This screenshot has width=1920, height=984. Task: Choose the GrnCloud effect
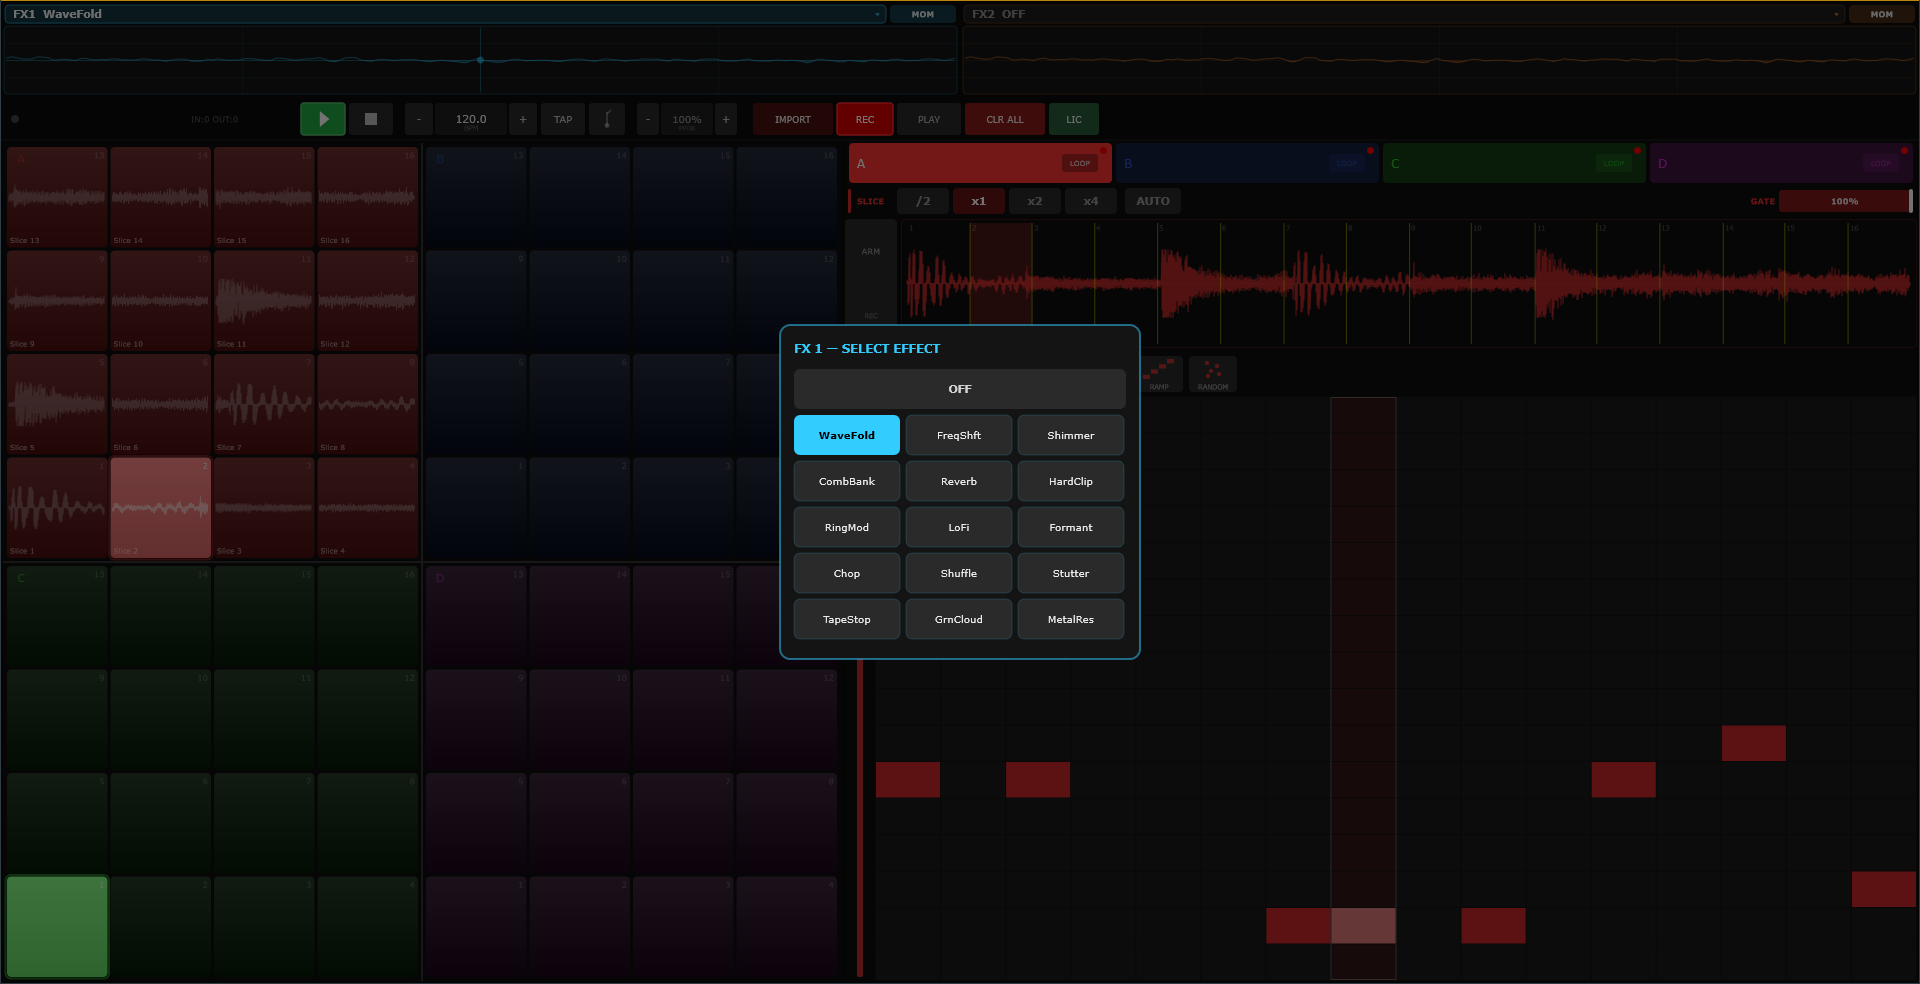pyautogui.click(x=959, y=619)
